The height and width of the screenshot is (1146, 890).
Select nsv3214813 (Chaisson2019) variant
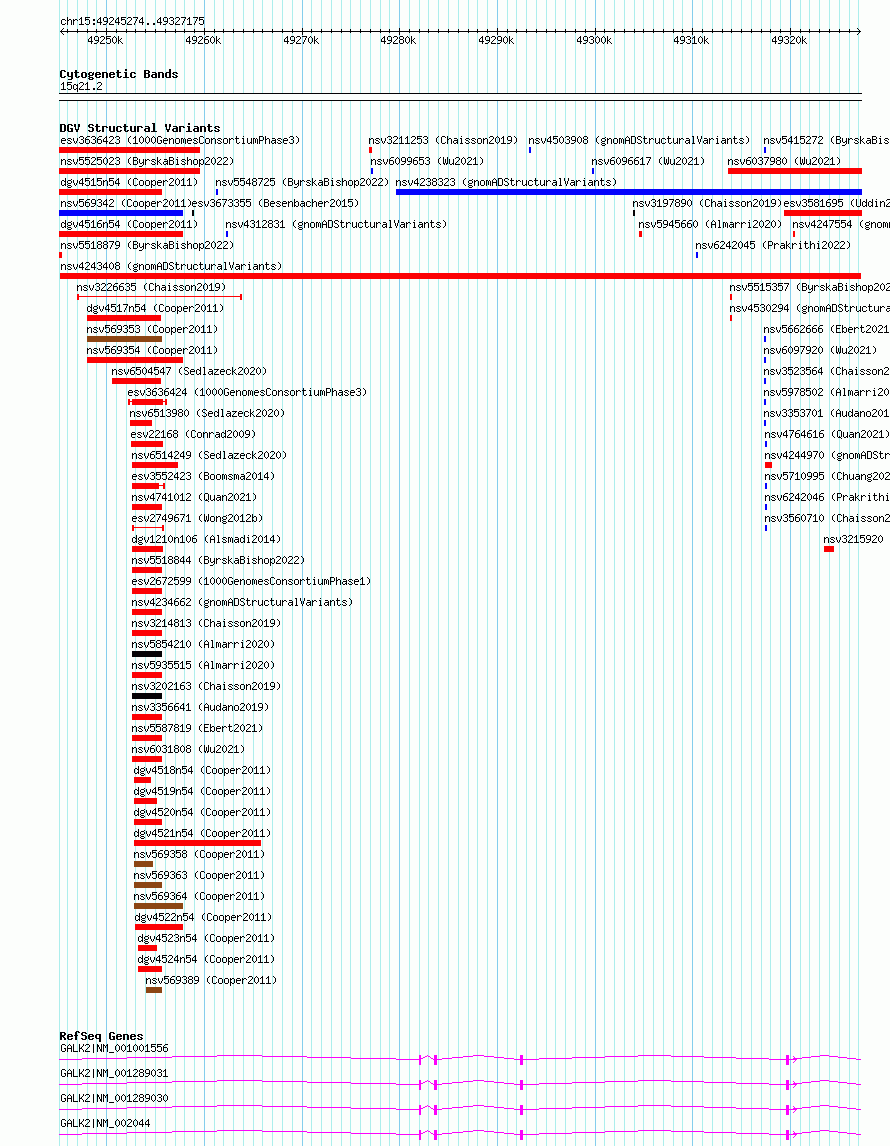click(206, 623)
